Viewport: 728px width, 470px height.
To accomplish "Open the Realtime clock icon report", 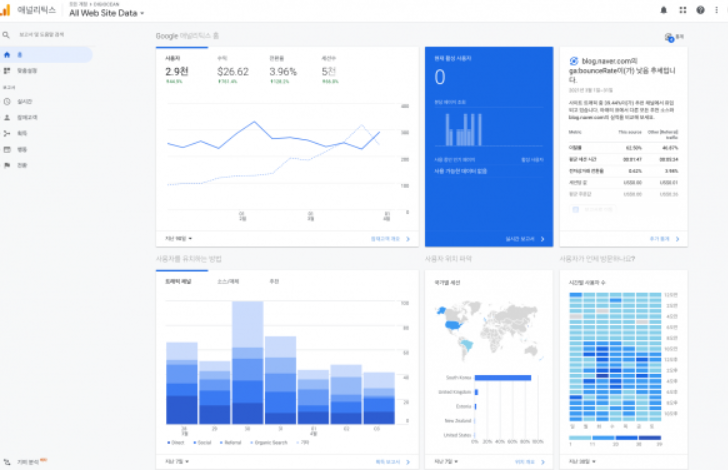I will pos(7,101).
